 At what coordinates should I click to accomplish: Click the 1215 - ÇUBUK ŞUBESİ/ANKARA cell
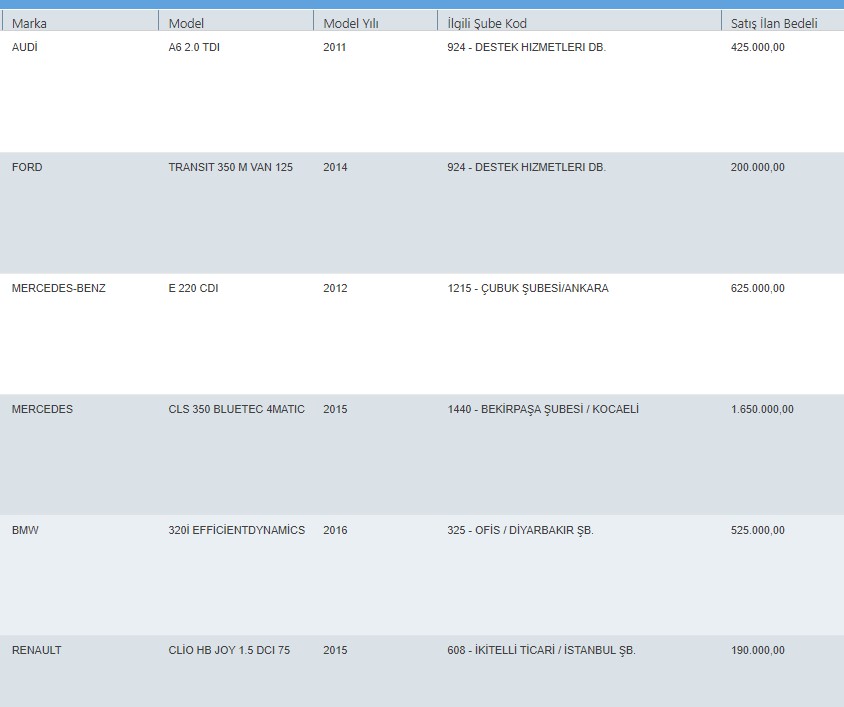[x=528, y=288]
